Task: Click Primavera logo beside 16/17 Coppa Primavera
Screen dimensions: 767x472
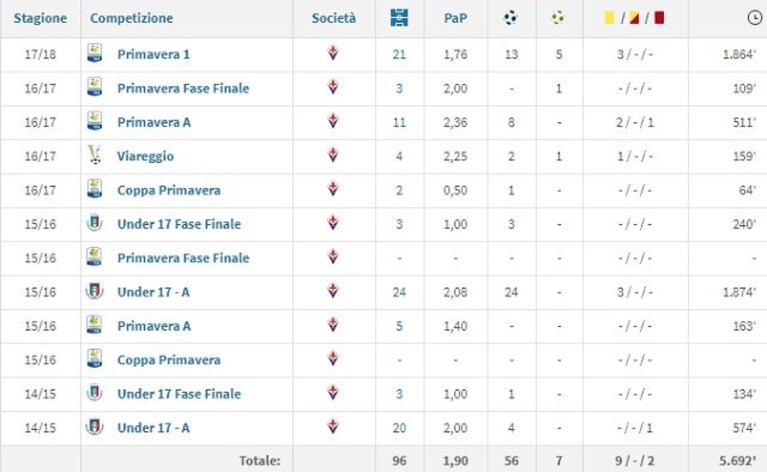Action: (x=94, y=190)
